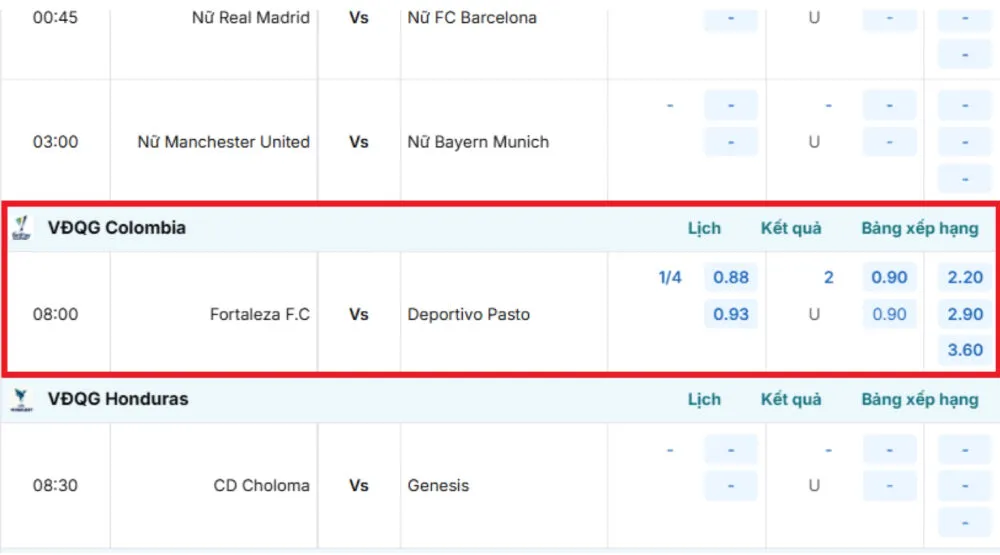View Kết quả for VĐQG Honduras

791,399
